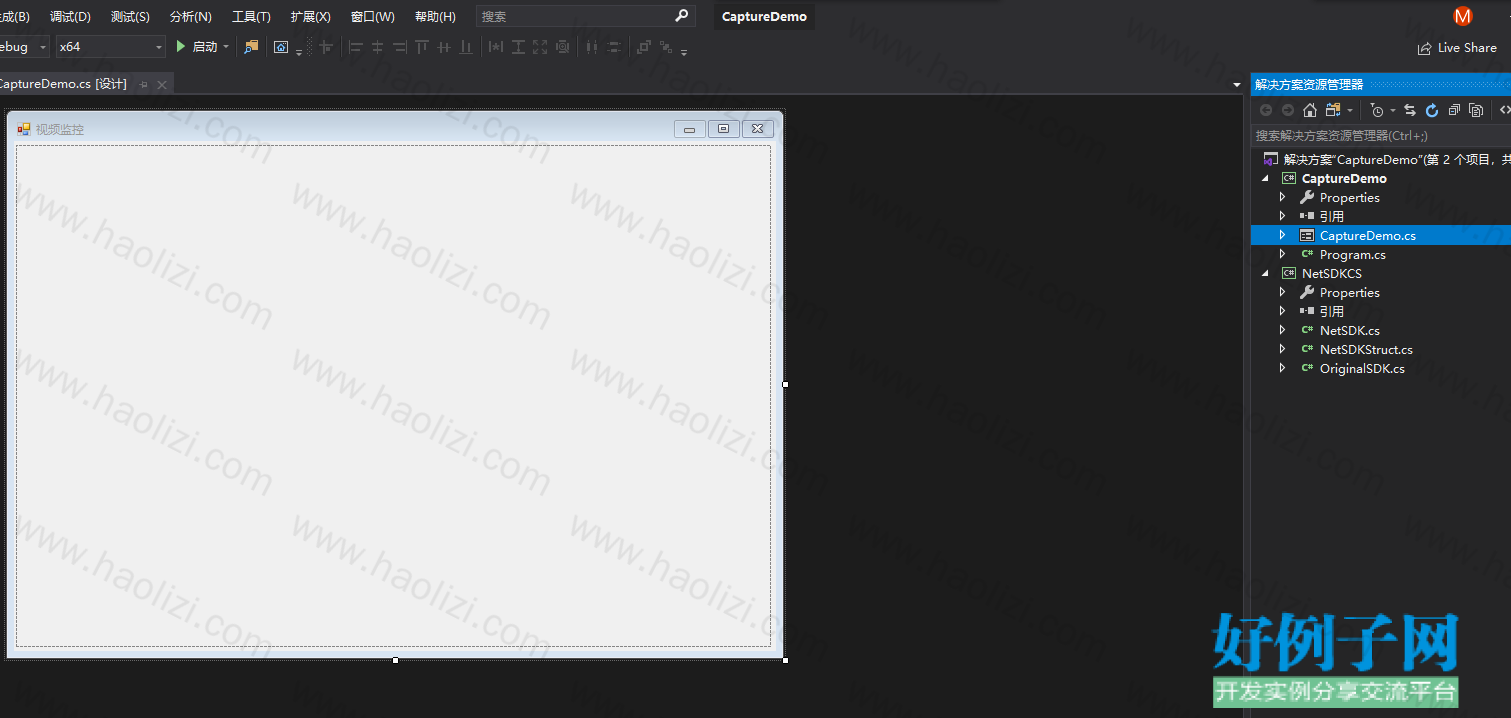Expand NetSDKStruct.cs node arrow
The width and height of the screenshot is (1511, 718).
(1283, 349)
